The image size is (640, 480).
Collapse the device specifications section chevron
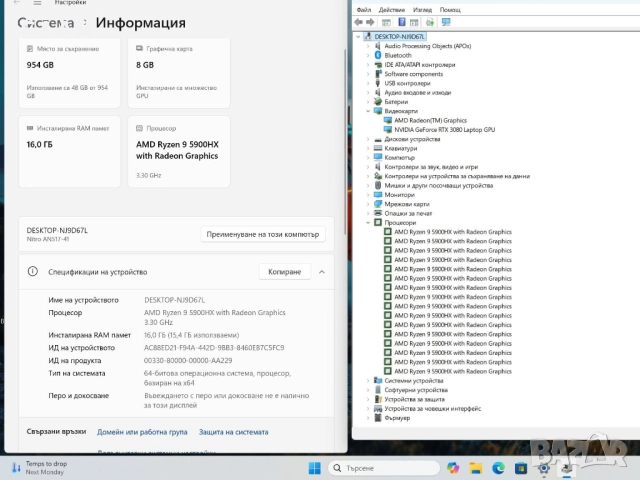[322, 271]
